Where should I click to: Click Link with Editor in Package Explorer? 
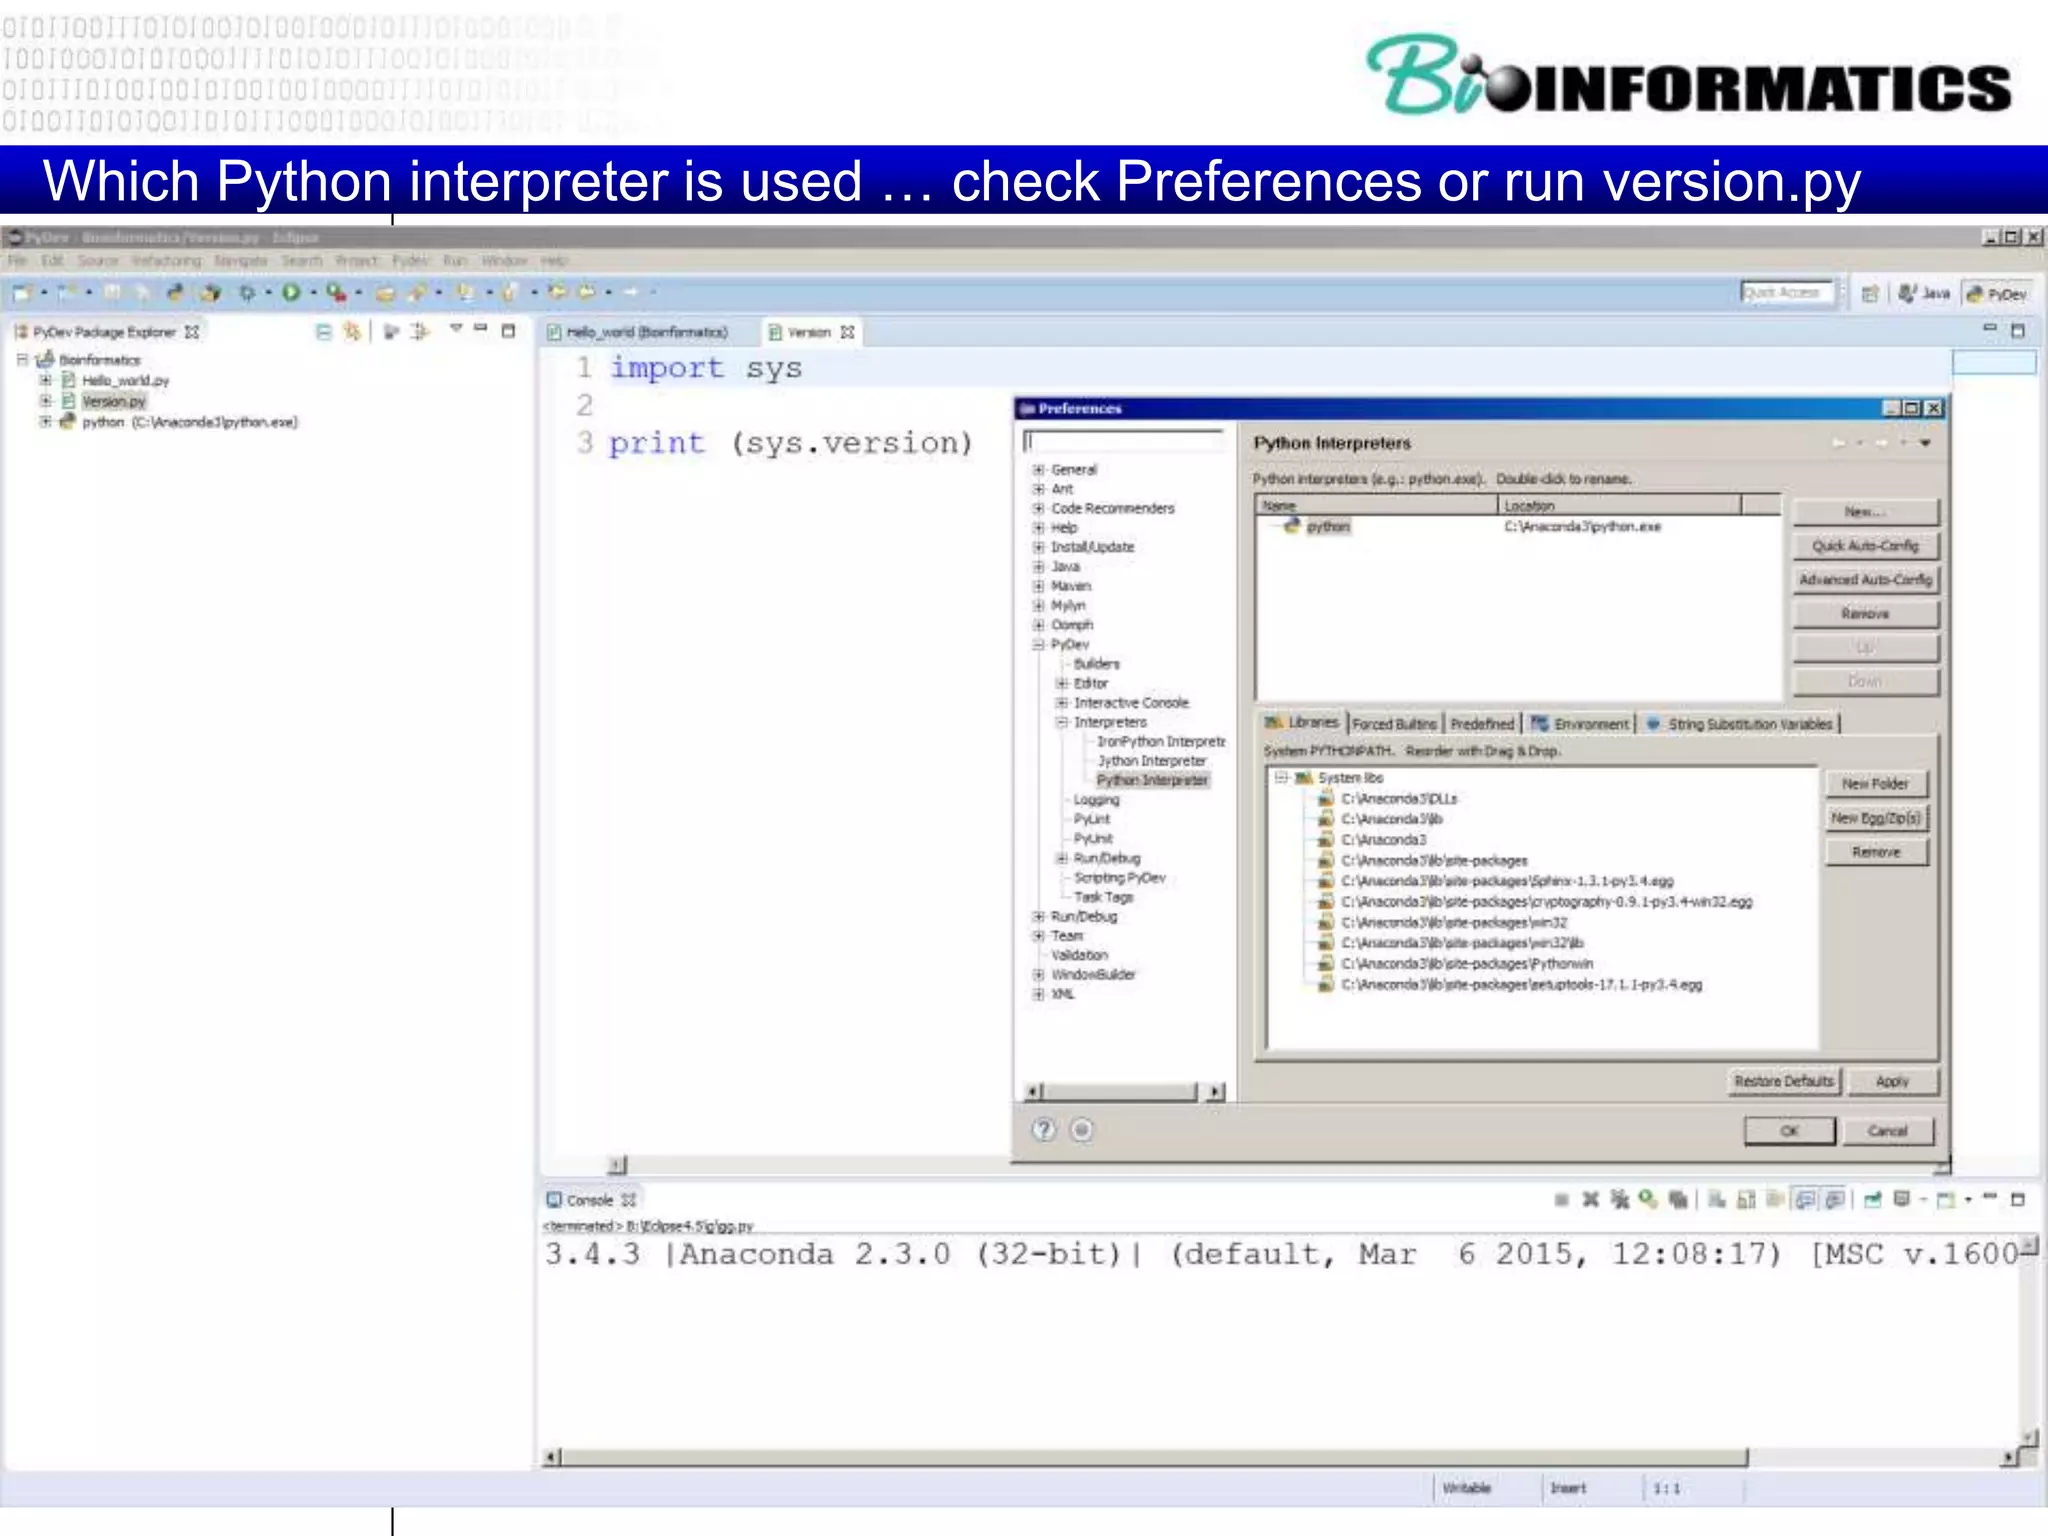click(352, 331)
